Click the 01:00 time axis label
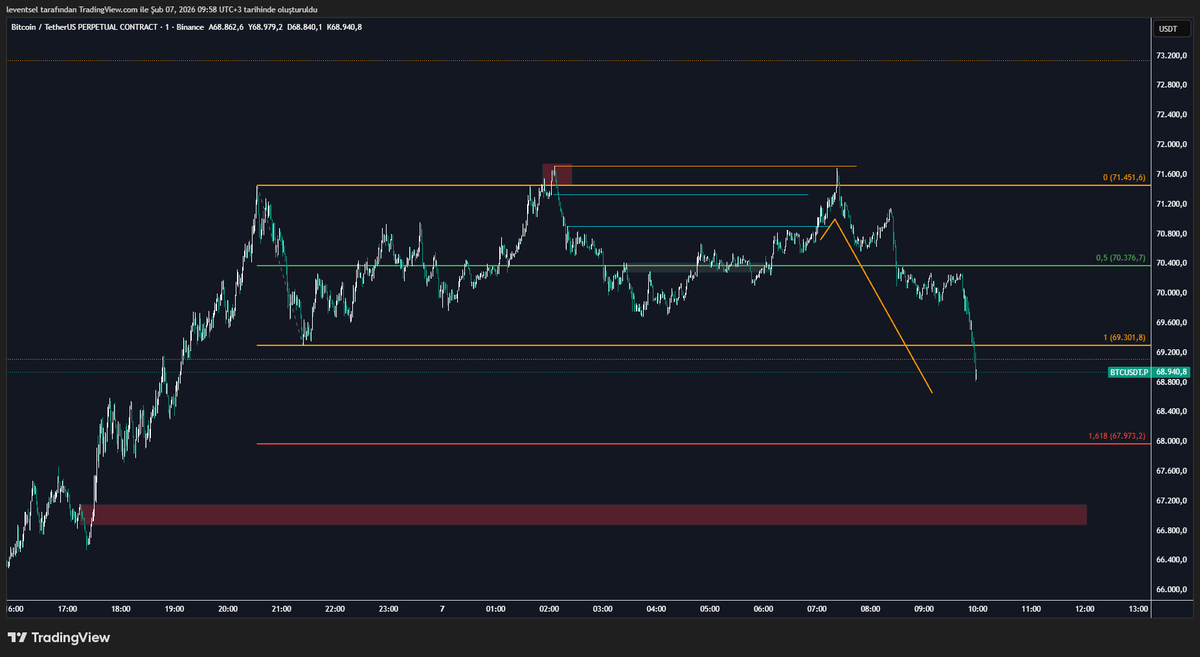 click(x=496, y=609)
